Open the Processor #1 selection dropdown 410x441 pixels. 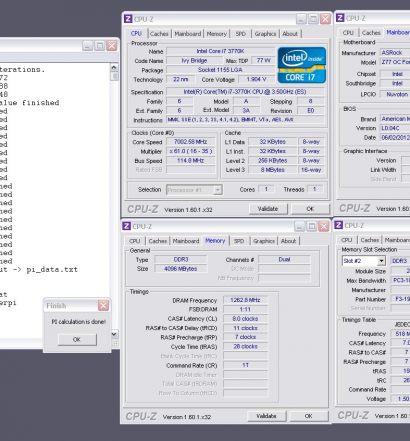coord(218,190)
